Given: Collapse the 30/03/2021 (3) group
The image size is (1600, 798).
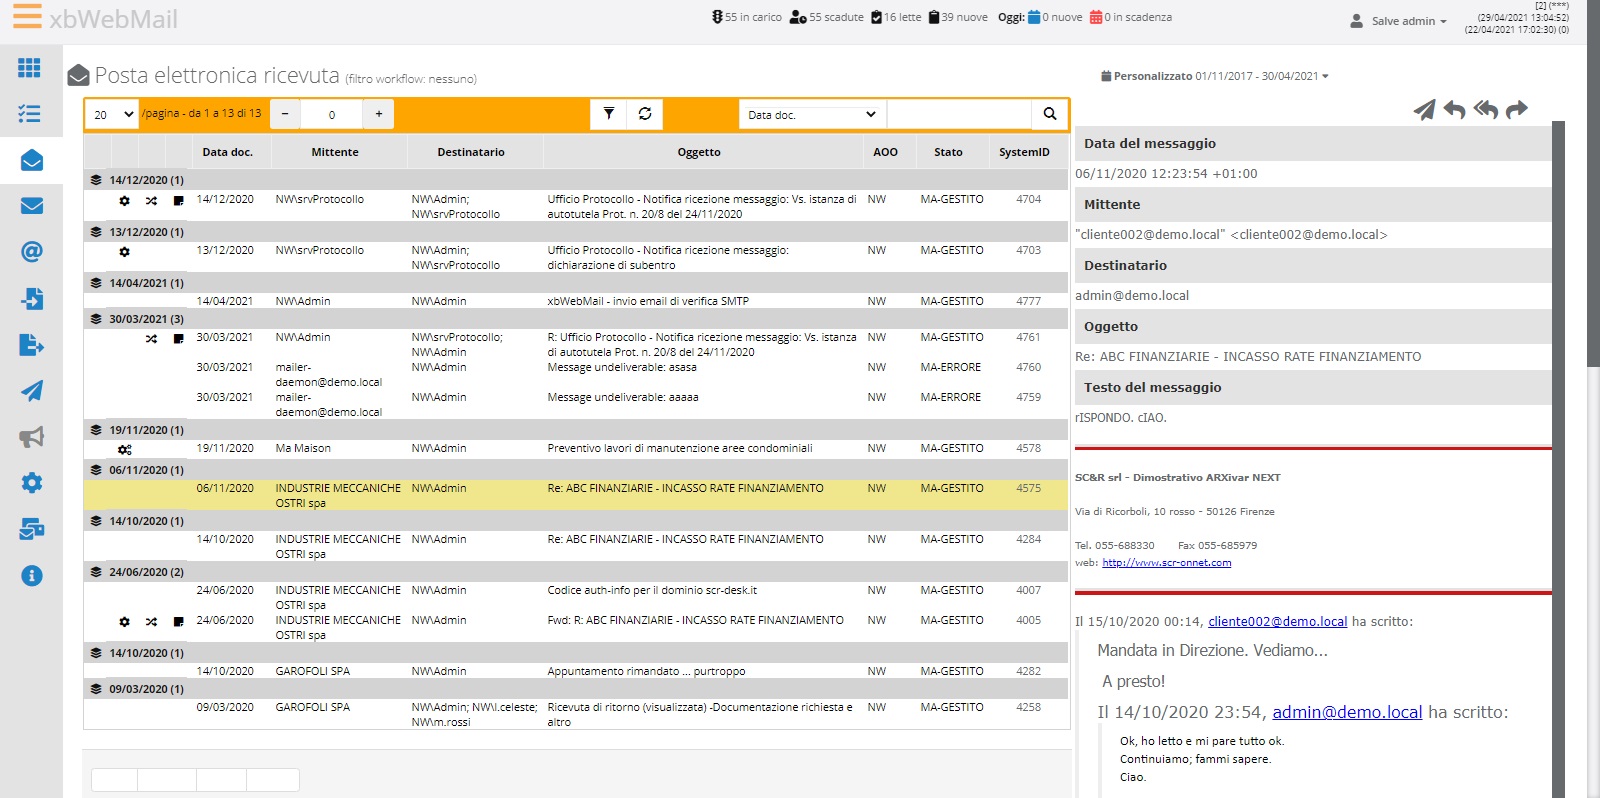Looking at the screenshot, I should pos(96,319).
